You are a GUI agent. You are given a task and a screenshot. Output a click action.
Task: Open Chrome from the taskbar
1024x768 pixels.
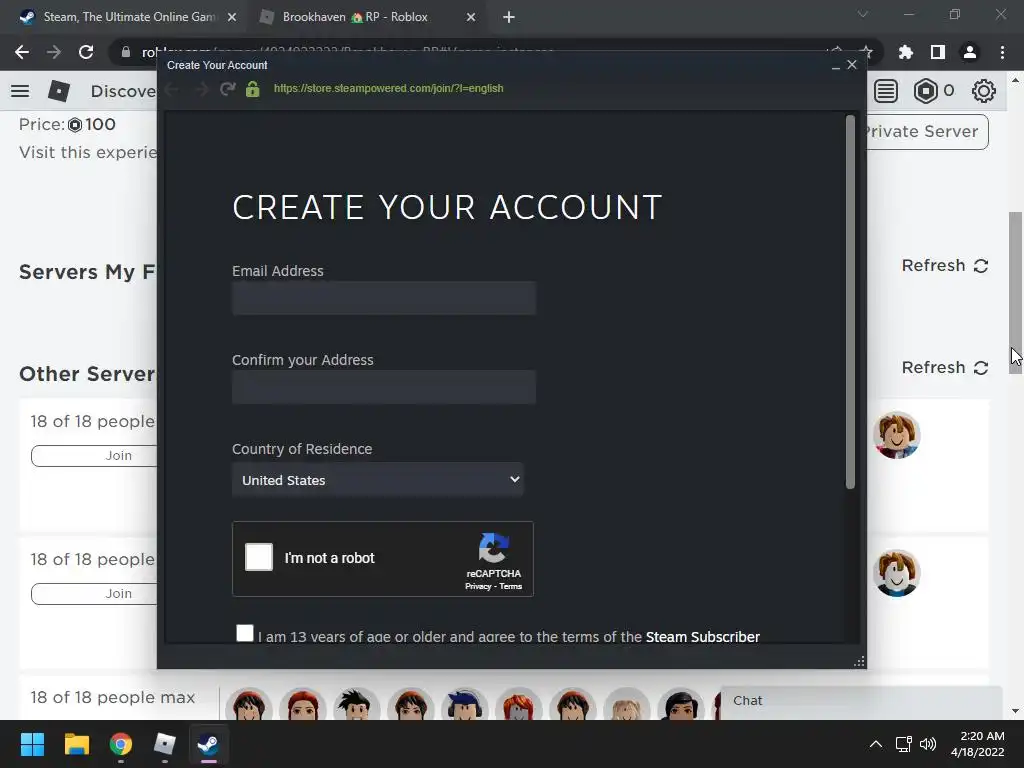click(121, 744)
